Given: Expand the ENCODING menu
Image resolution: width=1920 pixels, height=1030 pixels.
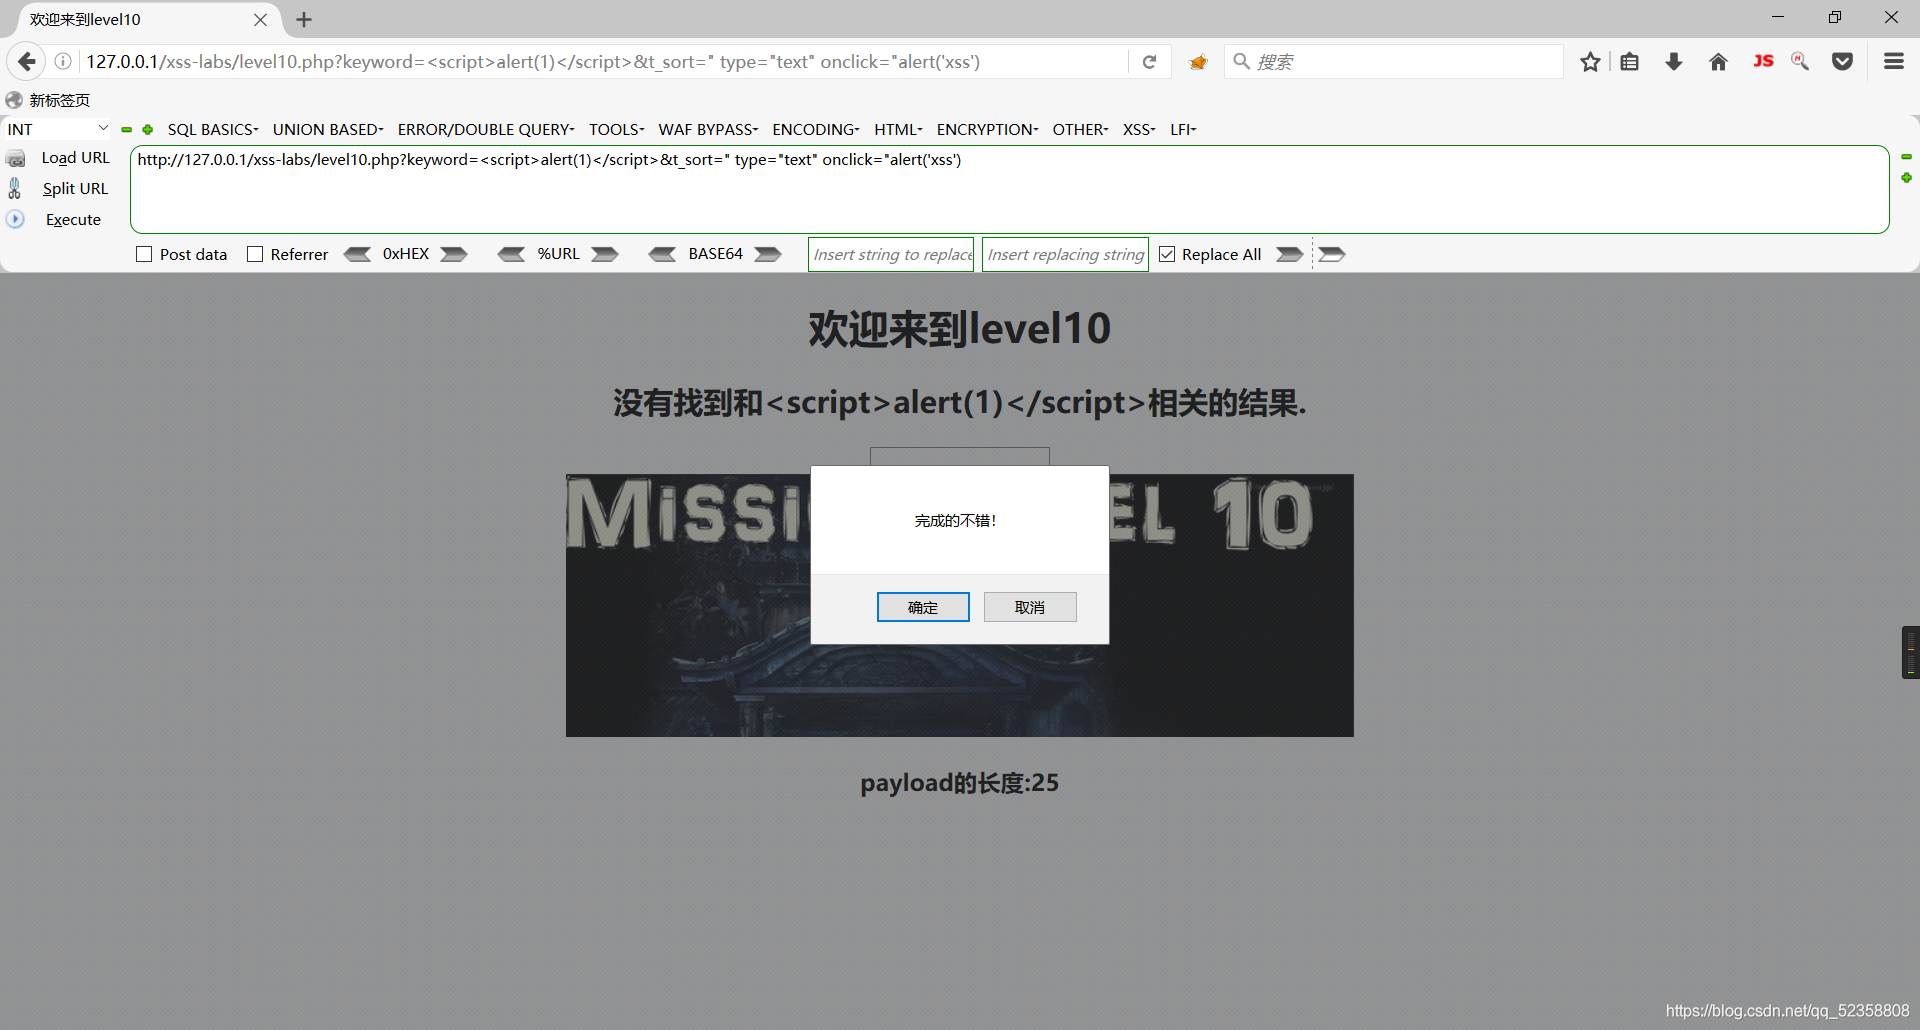Looking at the screenshot, I should tap(816, 129).
